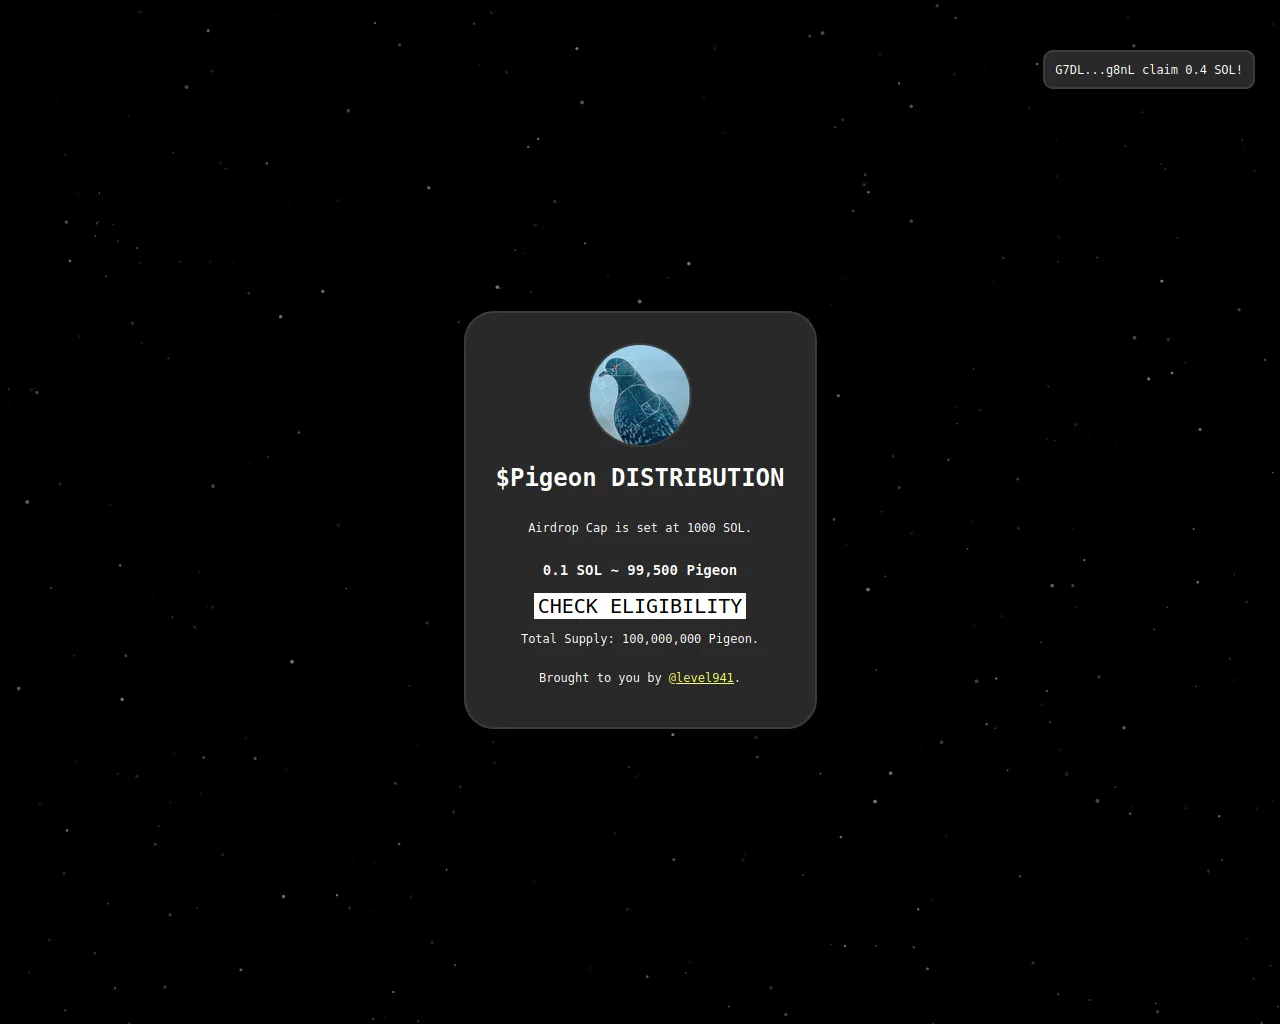This screenshot has height=1024, width=1280.
Task: Click the '$Pigeon' word in the heading
Action: tap(546, 478)
